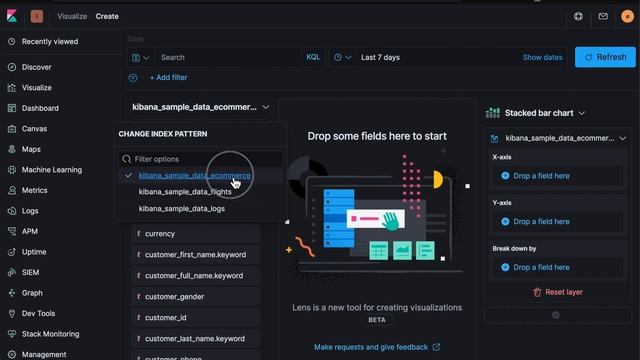Select the currency field

[196, 234]
